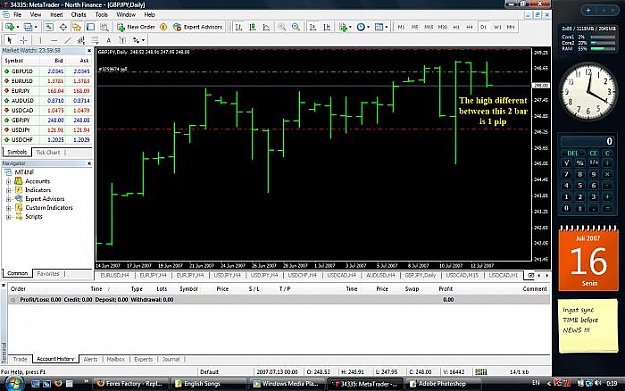Screen dimensions: 625x391
Task: Switch to Candlesticks chart mode
Action: [x=252, y=27]
